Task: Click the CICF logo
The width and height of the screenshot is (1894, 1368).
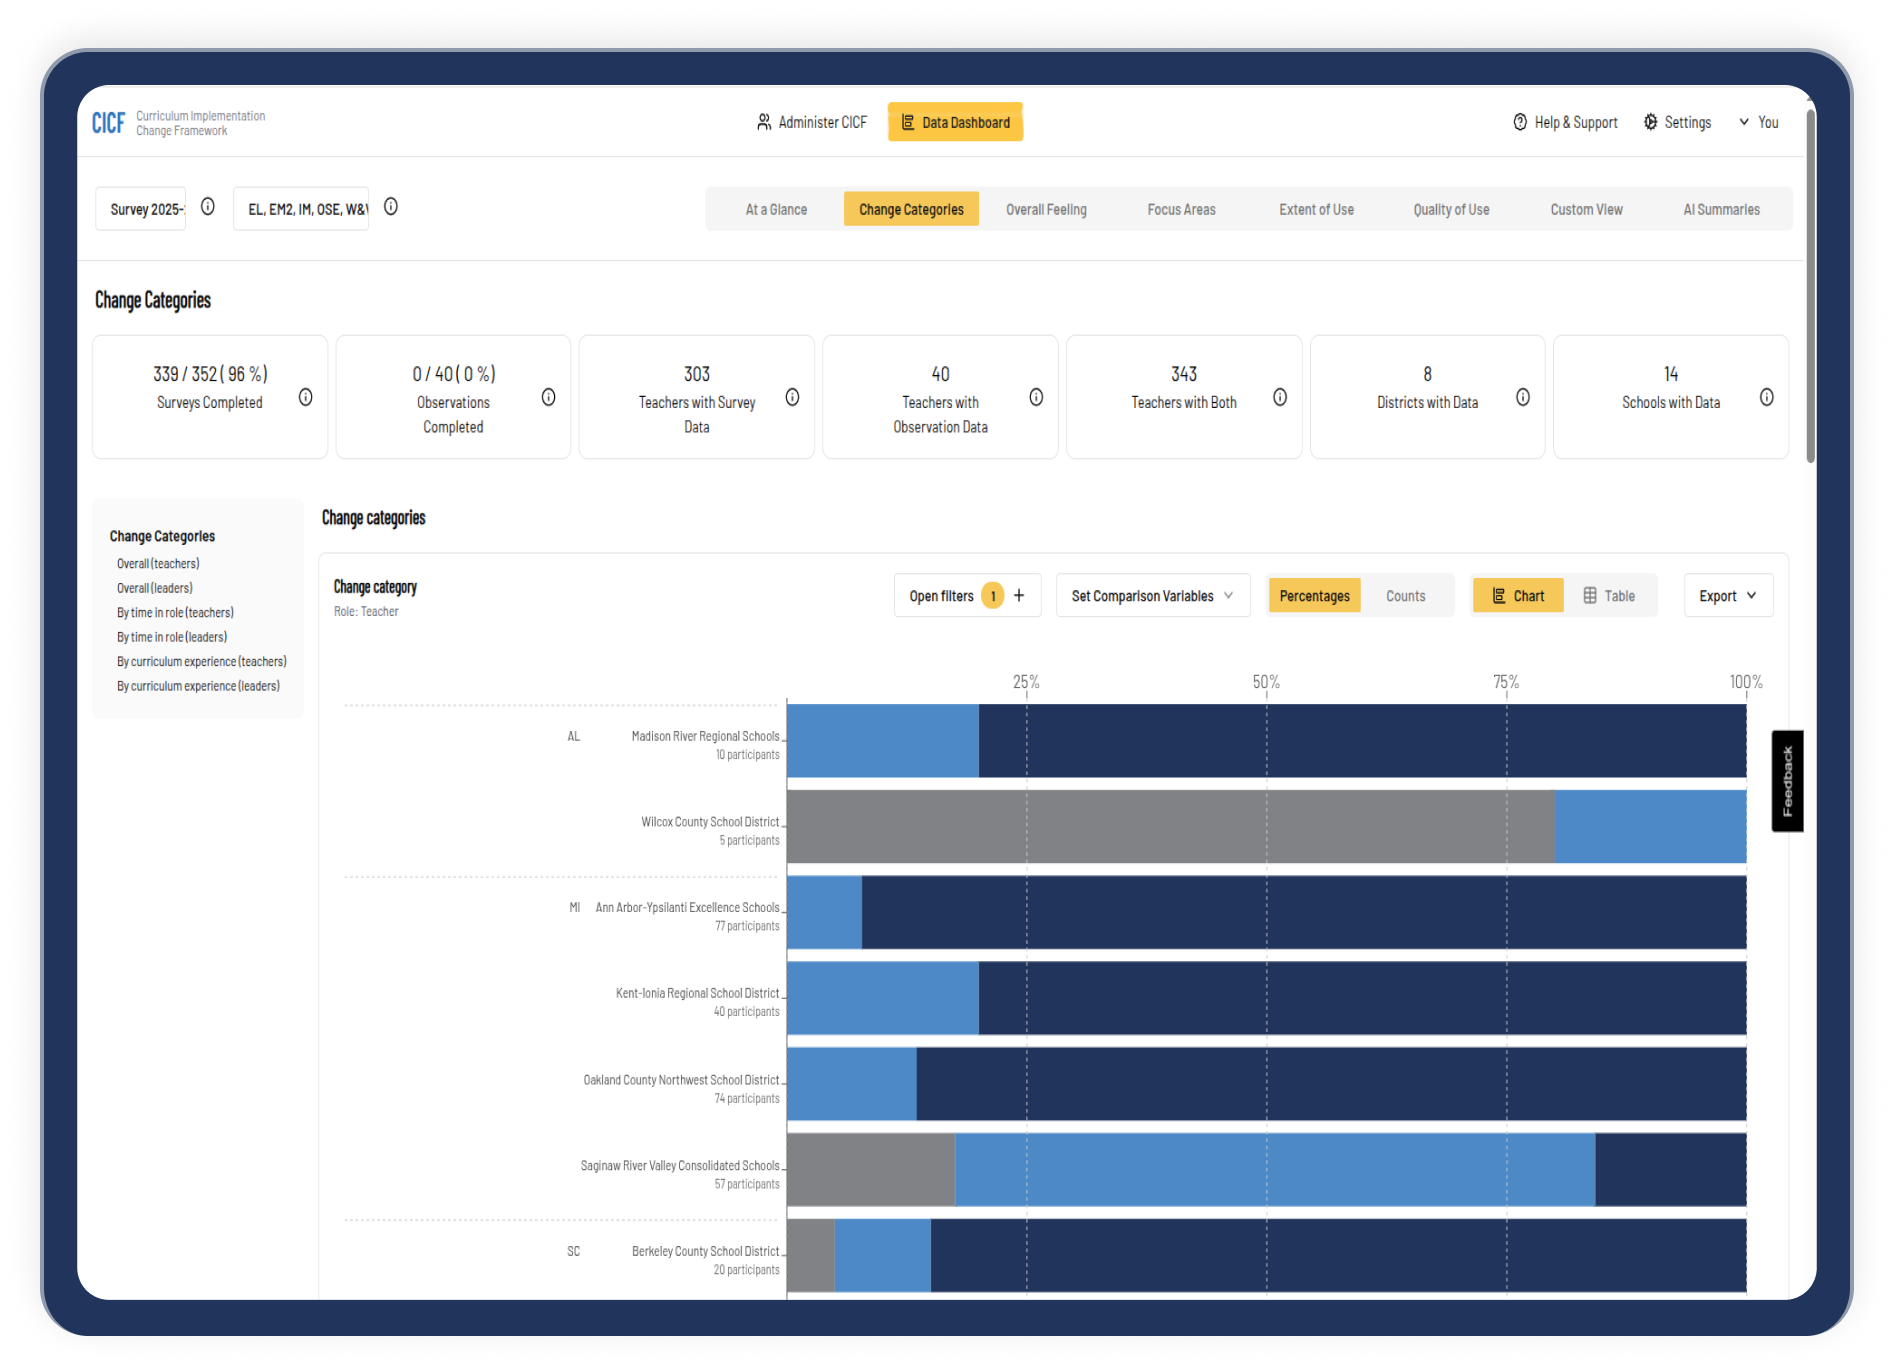Action: (x=108, y=123)
